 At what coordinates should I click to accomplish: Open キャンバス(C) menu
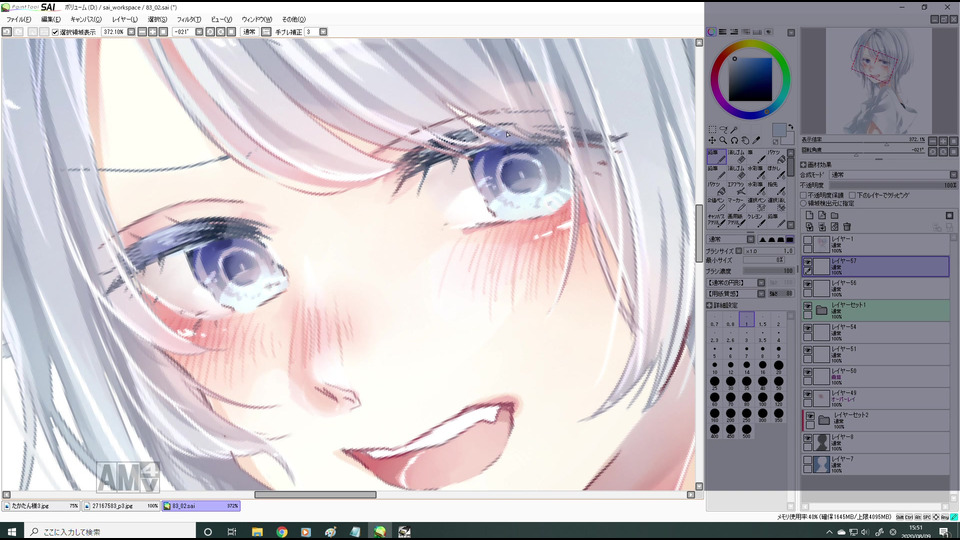point(86,20)
